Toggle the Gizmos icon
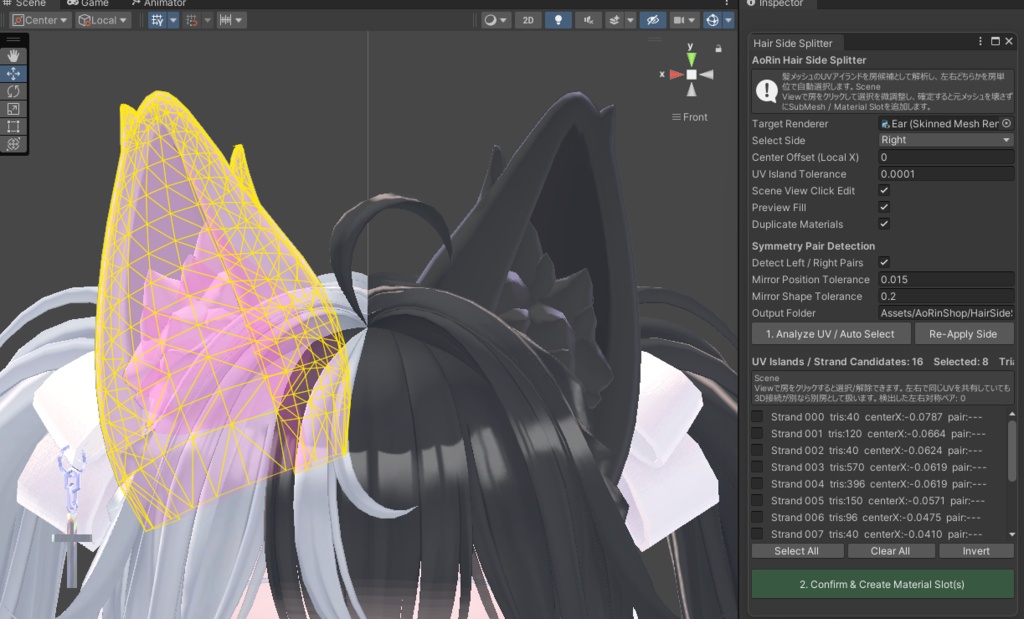Screen dimensions: 1024x619 (712, 20)
